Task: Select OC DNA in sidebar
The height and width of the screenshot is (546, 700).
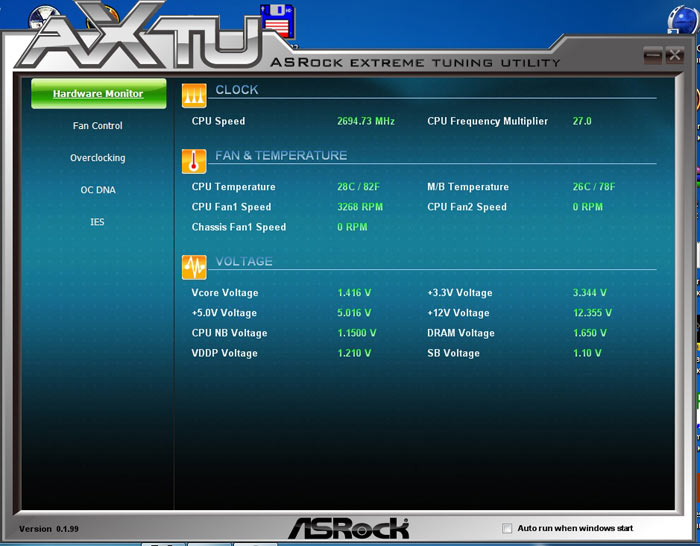Action: click(98, 190)
